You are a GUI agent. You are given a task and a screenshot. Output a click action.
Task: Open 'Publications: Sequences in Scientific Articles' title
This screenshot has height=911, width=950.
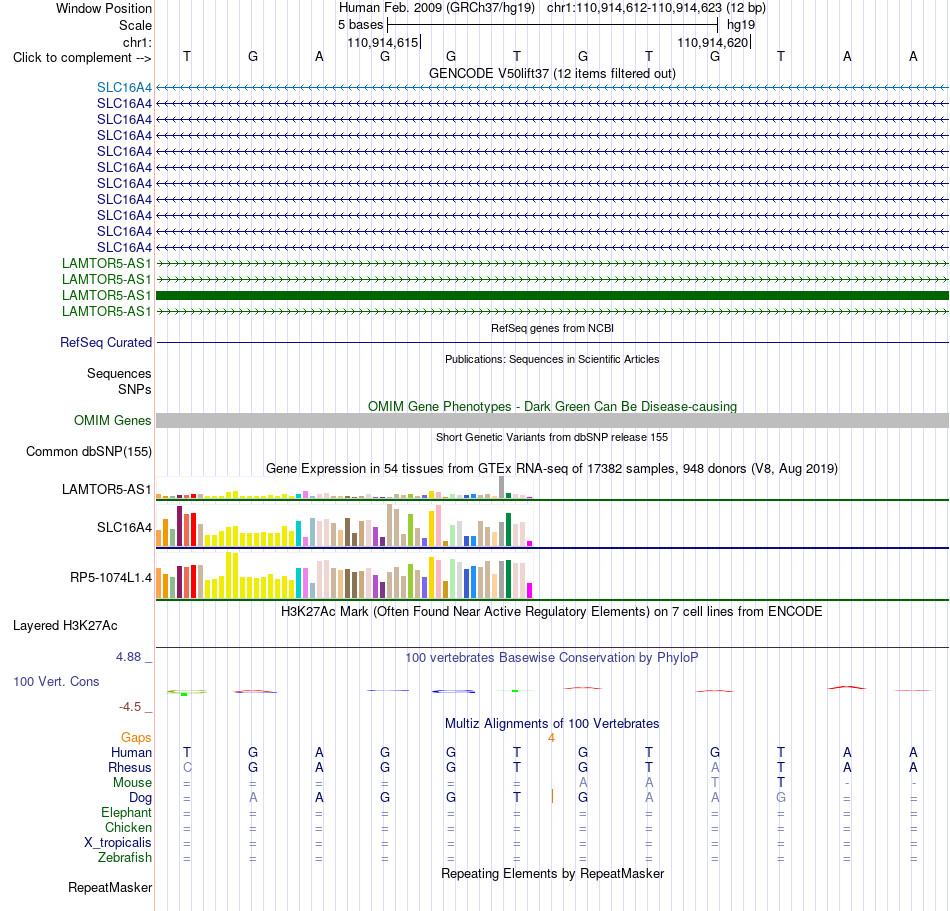click(552, 359)
